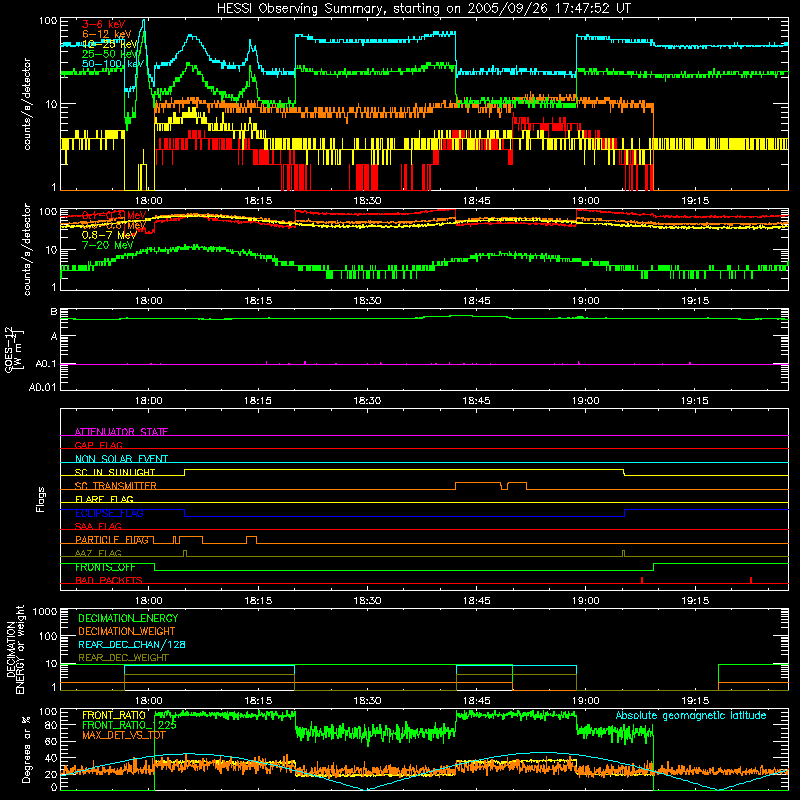The width and height of the screenshot is (800, 800).
Task: Select the 0.8-7 MeV legend label
Action: (x=109, y=235)
